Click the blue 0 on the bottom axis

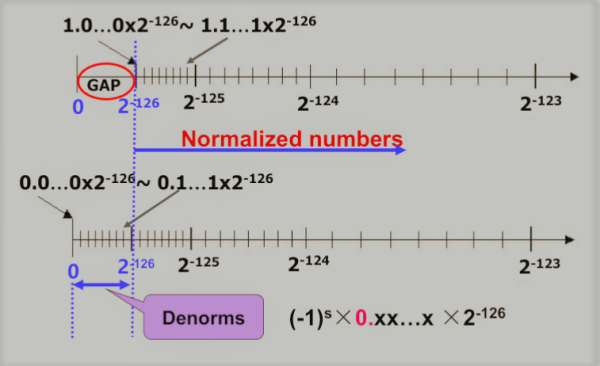click(73, 271)
